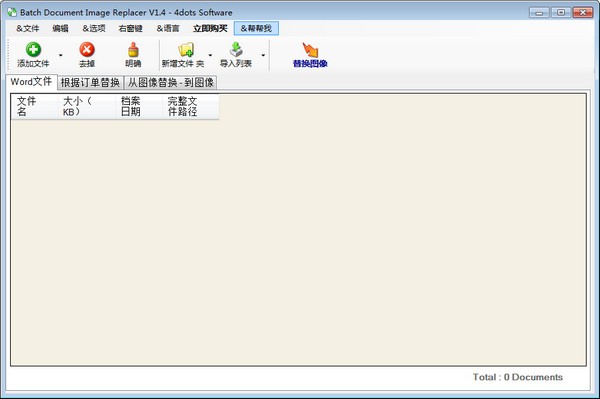The height and width of the screenshot is (399, 600).
Task: Open the &选项 (Options) menu
Action: point(94,28)
